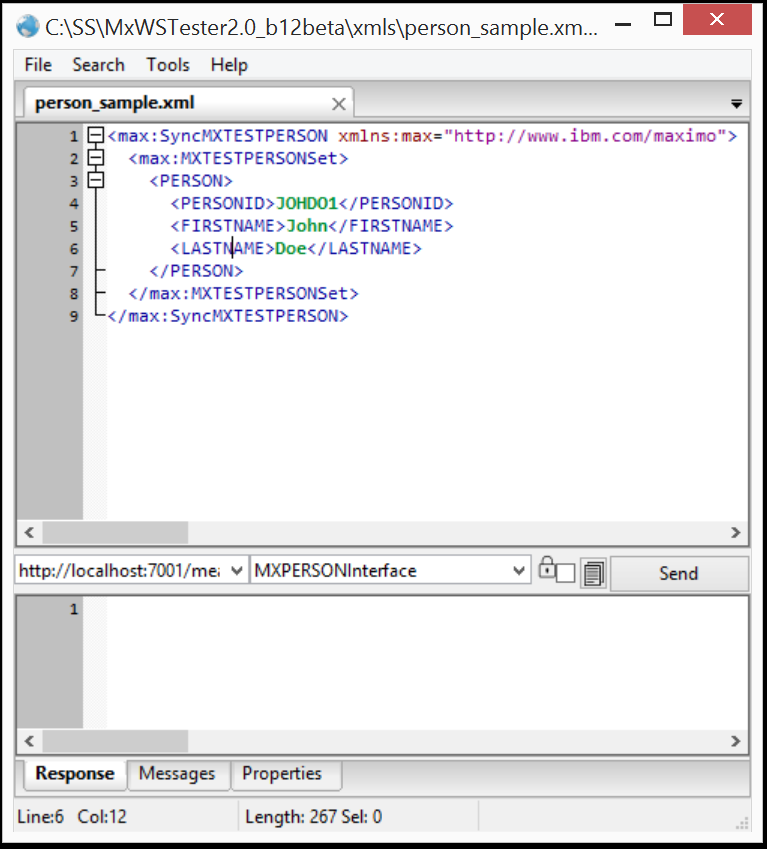Click the Length: 267 Sel: 0 status
This screenshot has width=767, height=849.
313,816
